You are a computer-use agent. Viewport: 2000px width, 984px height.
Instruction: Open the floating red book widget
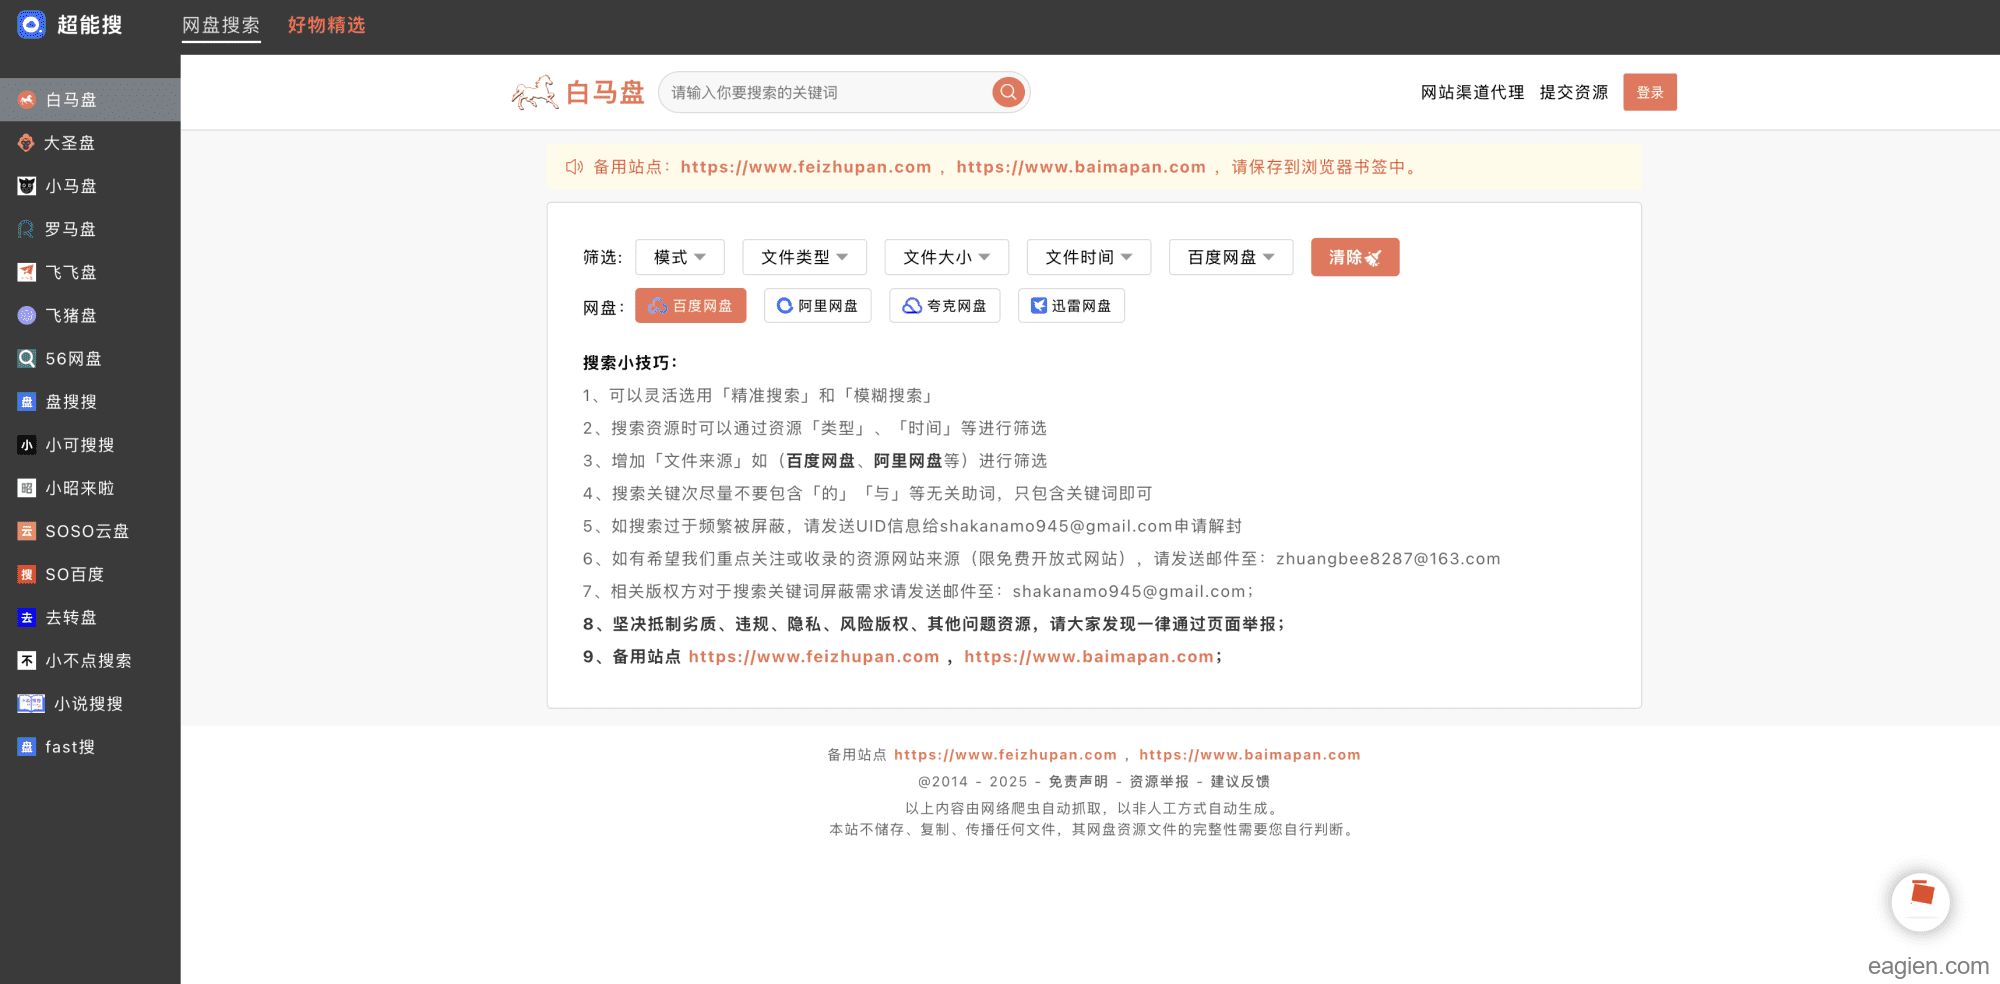click(x=1920, y=901)
